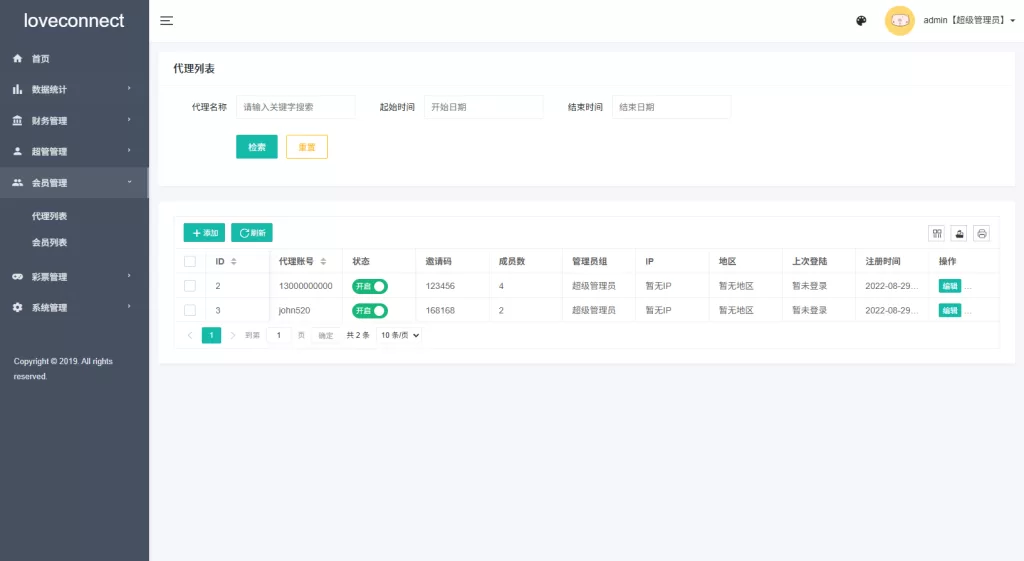Toggle 开启 status switch for 13000000000
The width and height of the screenshot is (1024, 561).
370,286
